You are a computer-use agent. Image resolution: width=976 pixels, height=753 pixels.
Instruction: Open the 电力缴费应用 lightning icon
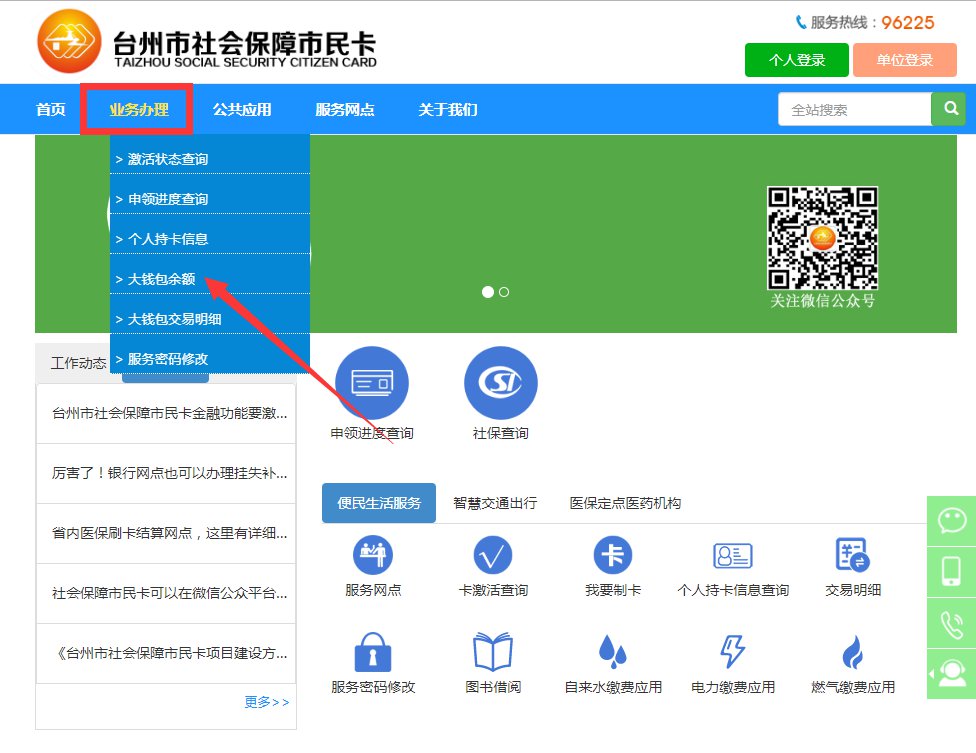[733, 652]
